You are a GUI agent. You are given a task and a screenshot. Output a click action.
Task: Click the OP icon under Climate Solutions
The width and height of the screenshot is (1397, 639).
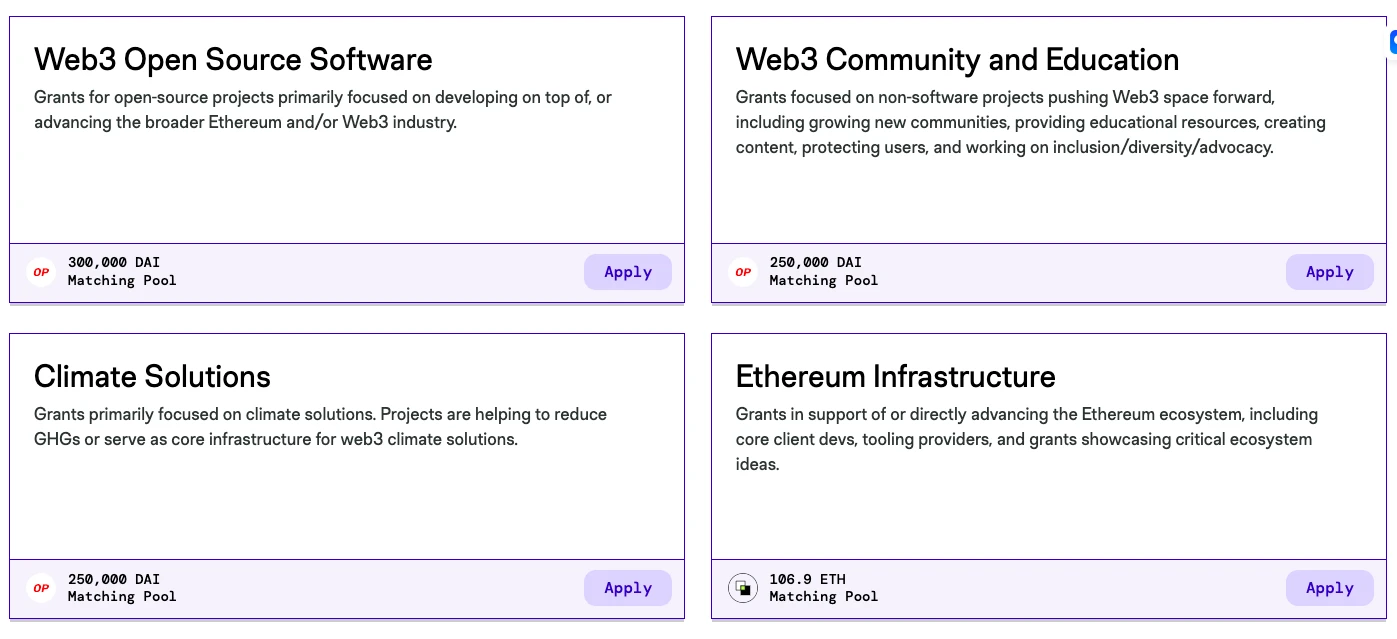coord(41,588)
